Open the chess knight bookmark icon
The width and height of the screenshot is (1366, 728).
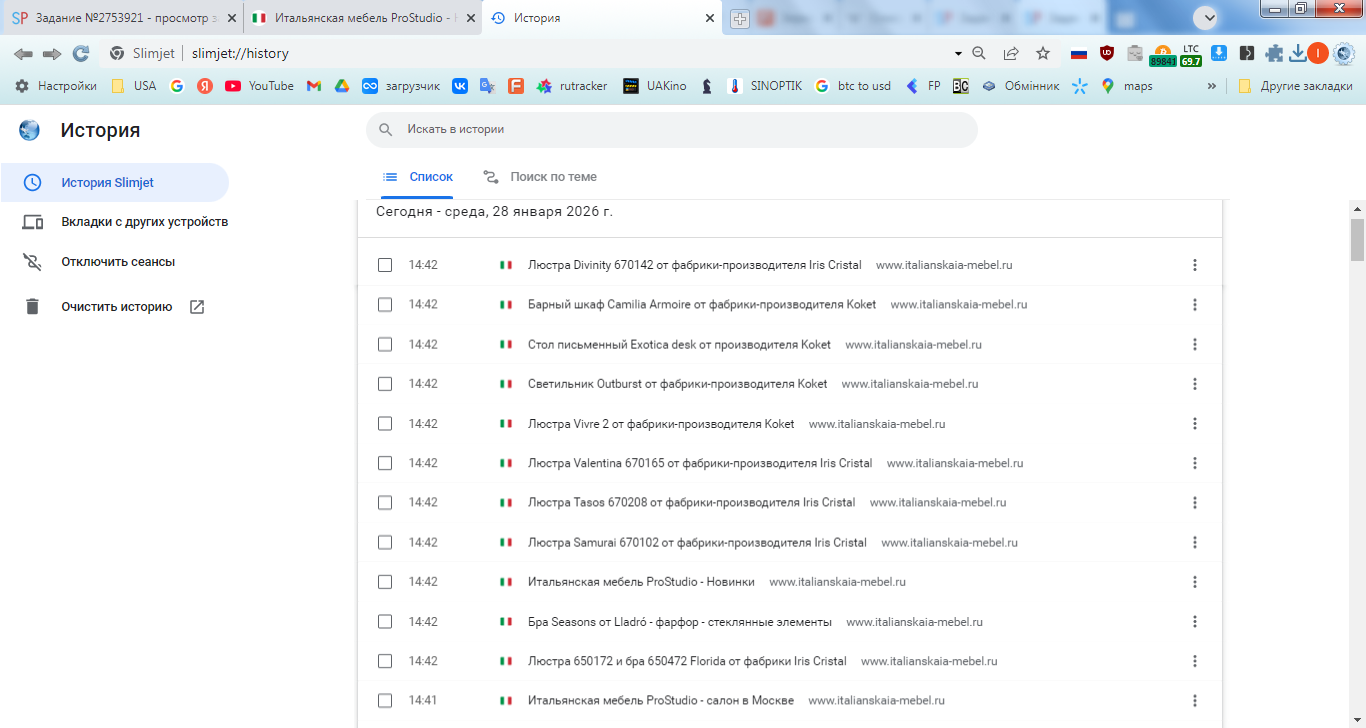(707, 86)
